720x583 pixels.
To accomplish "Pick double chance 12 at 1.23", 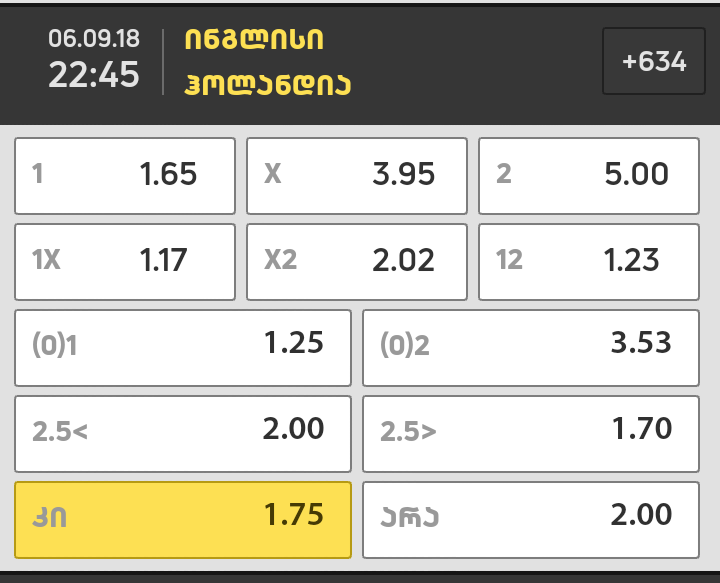I will point(588,262).
